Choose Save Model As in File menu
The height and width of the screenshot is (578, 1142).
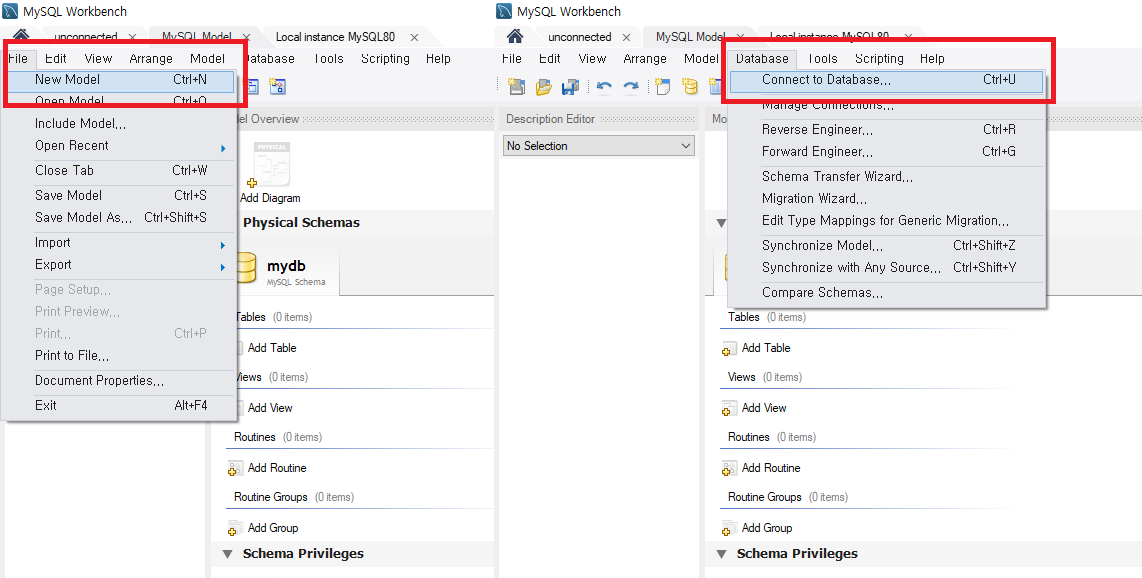point(120,218)
